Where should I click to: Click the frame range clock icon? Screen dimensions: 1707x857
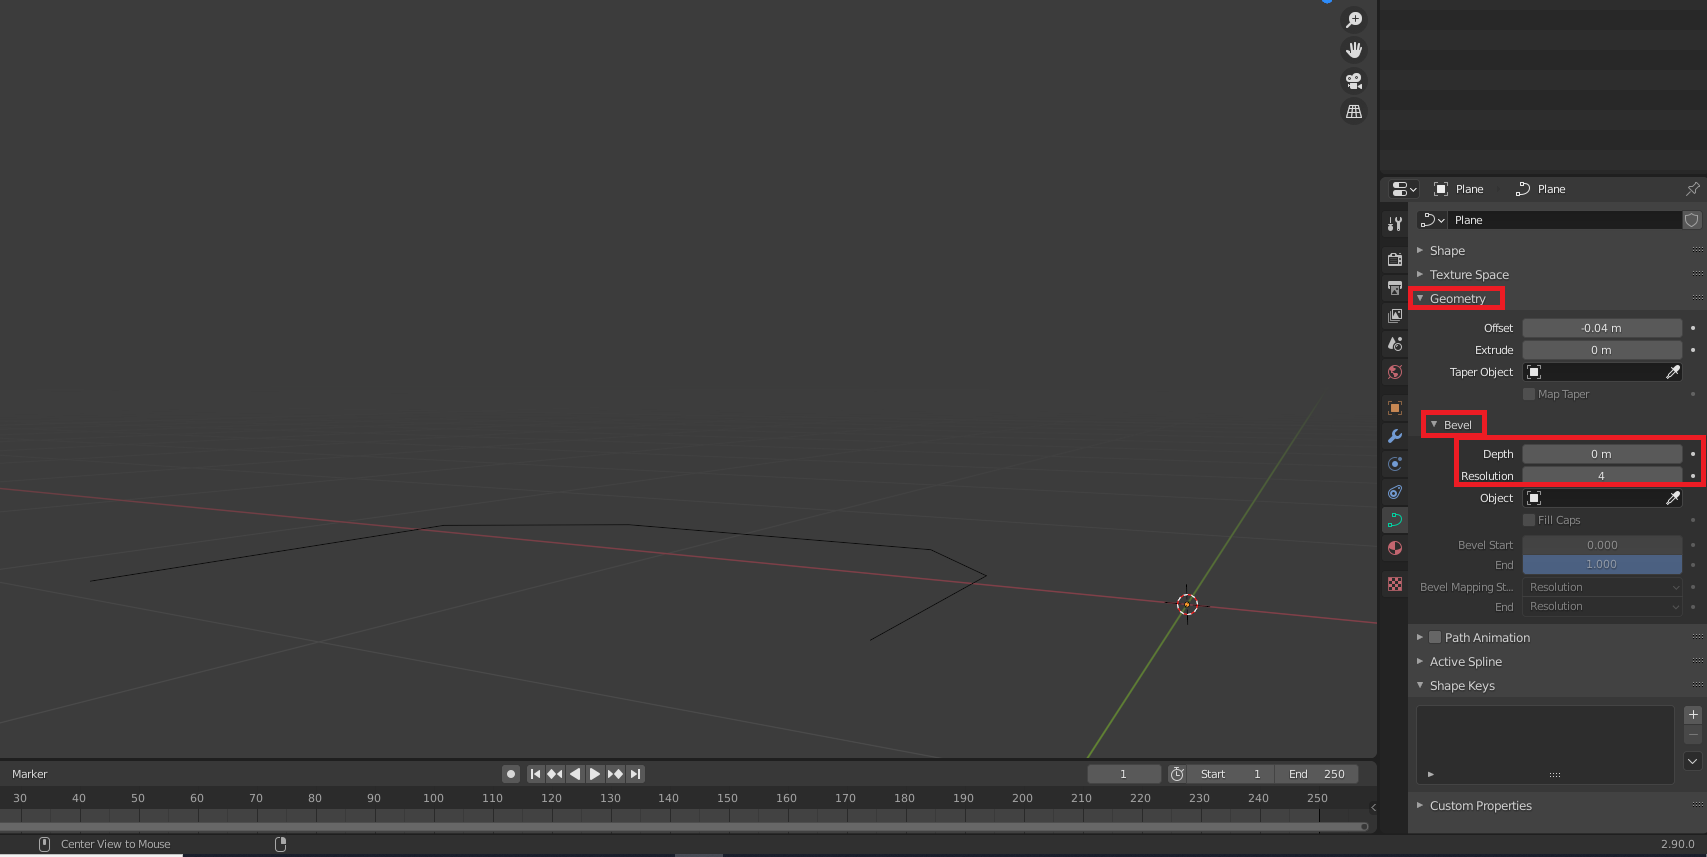point(1177,774)
